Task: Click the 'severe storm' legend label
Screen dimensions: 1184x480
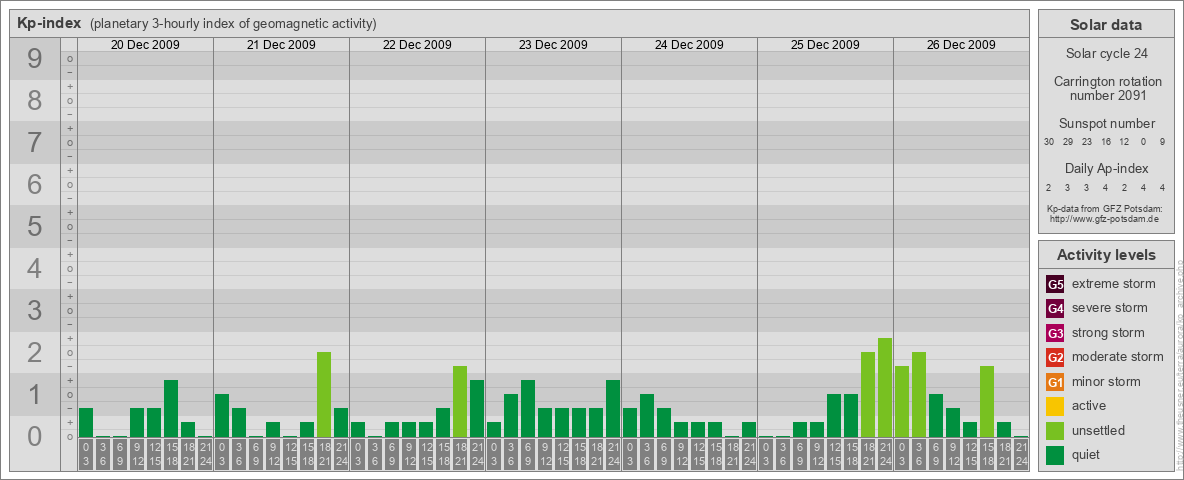Action: 1110,308
